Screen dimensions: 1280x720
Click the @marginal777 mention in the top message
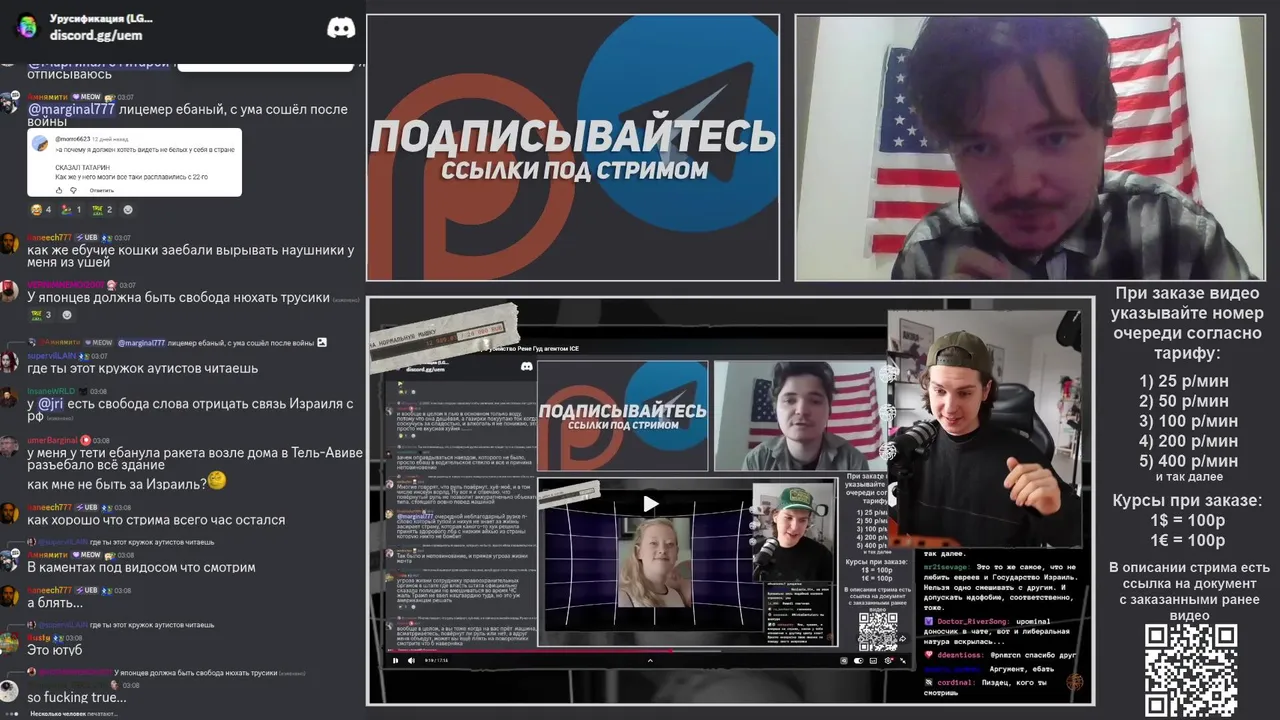tap(71, 109)
